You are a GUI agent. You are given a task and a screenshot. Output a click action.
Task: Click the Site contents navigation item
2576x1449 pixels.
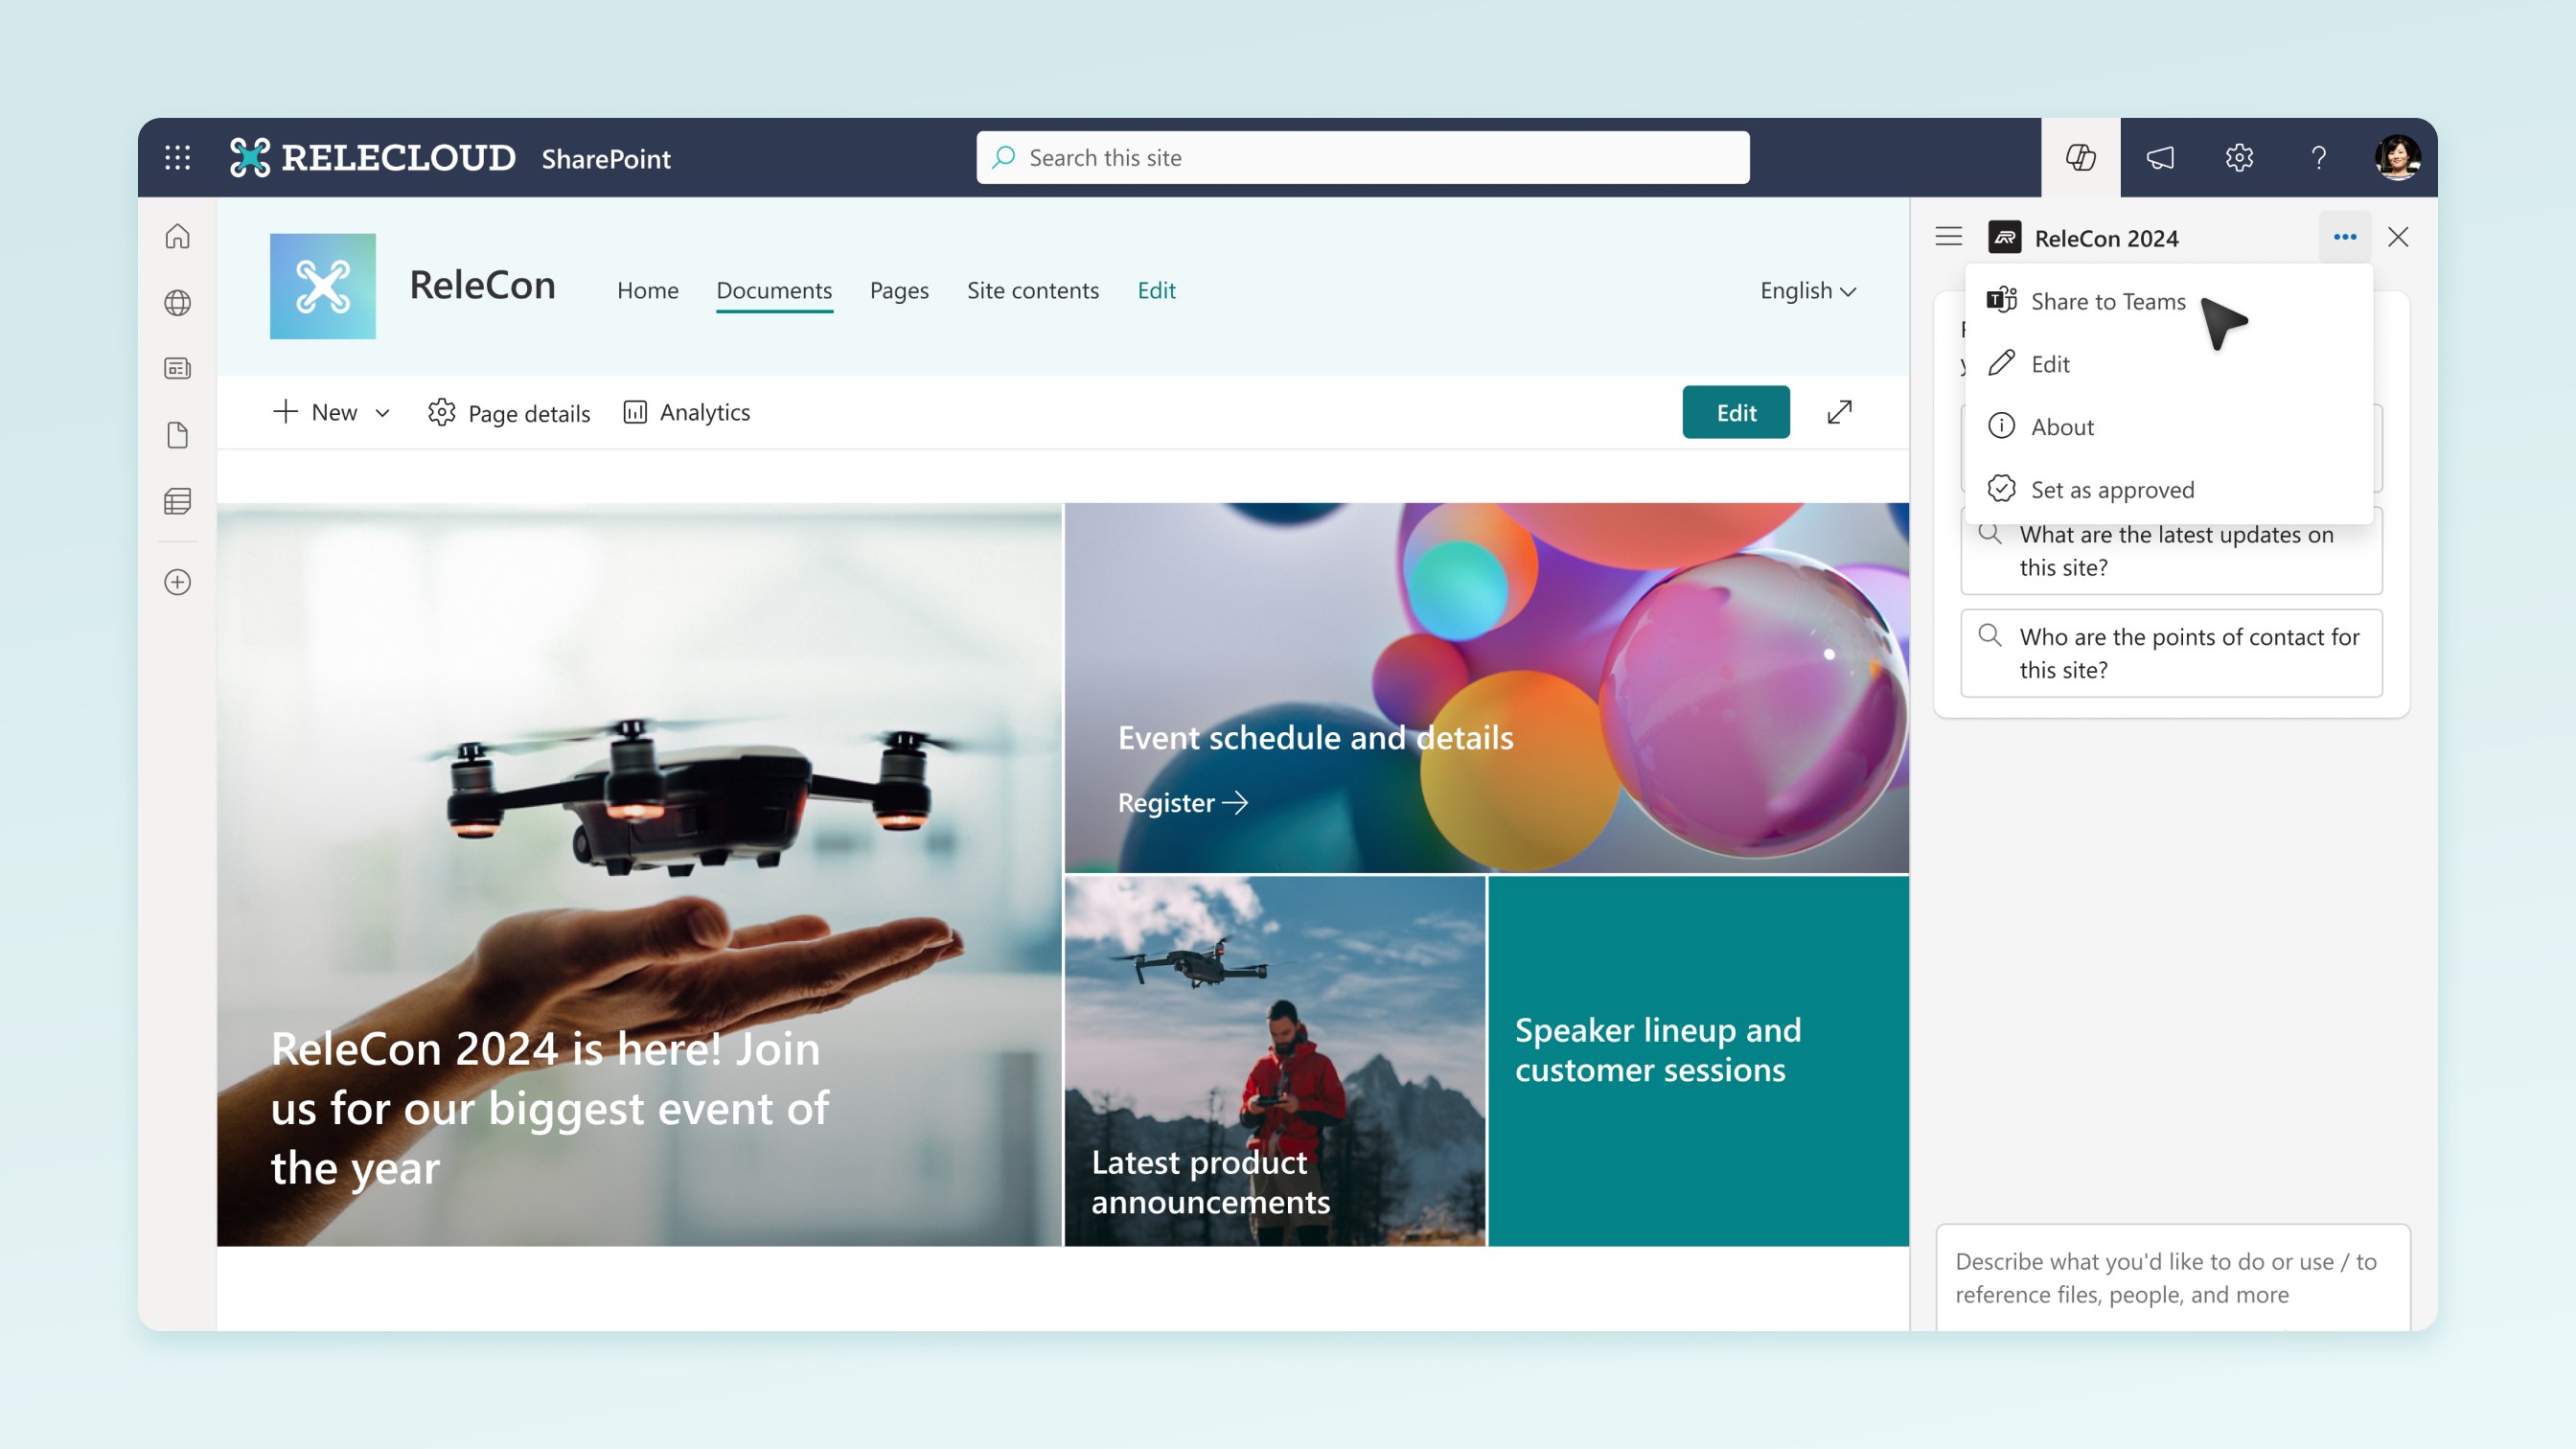(1031, 288)
